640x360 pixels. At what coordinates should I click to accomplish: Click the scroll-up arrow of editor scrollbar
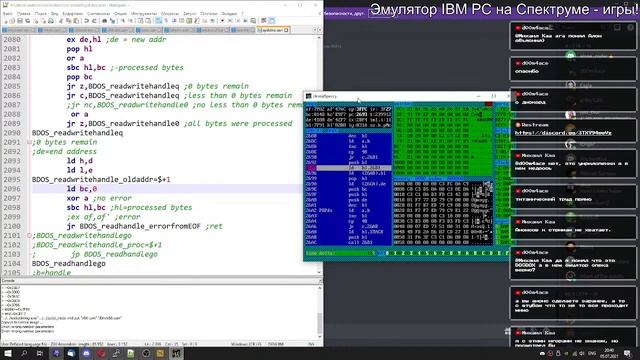coord(319,37)
